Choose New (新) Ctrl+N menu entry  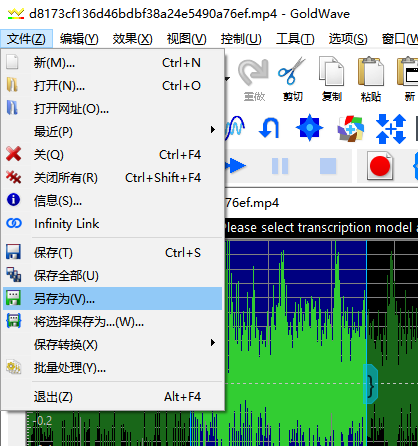click(112, 62)
